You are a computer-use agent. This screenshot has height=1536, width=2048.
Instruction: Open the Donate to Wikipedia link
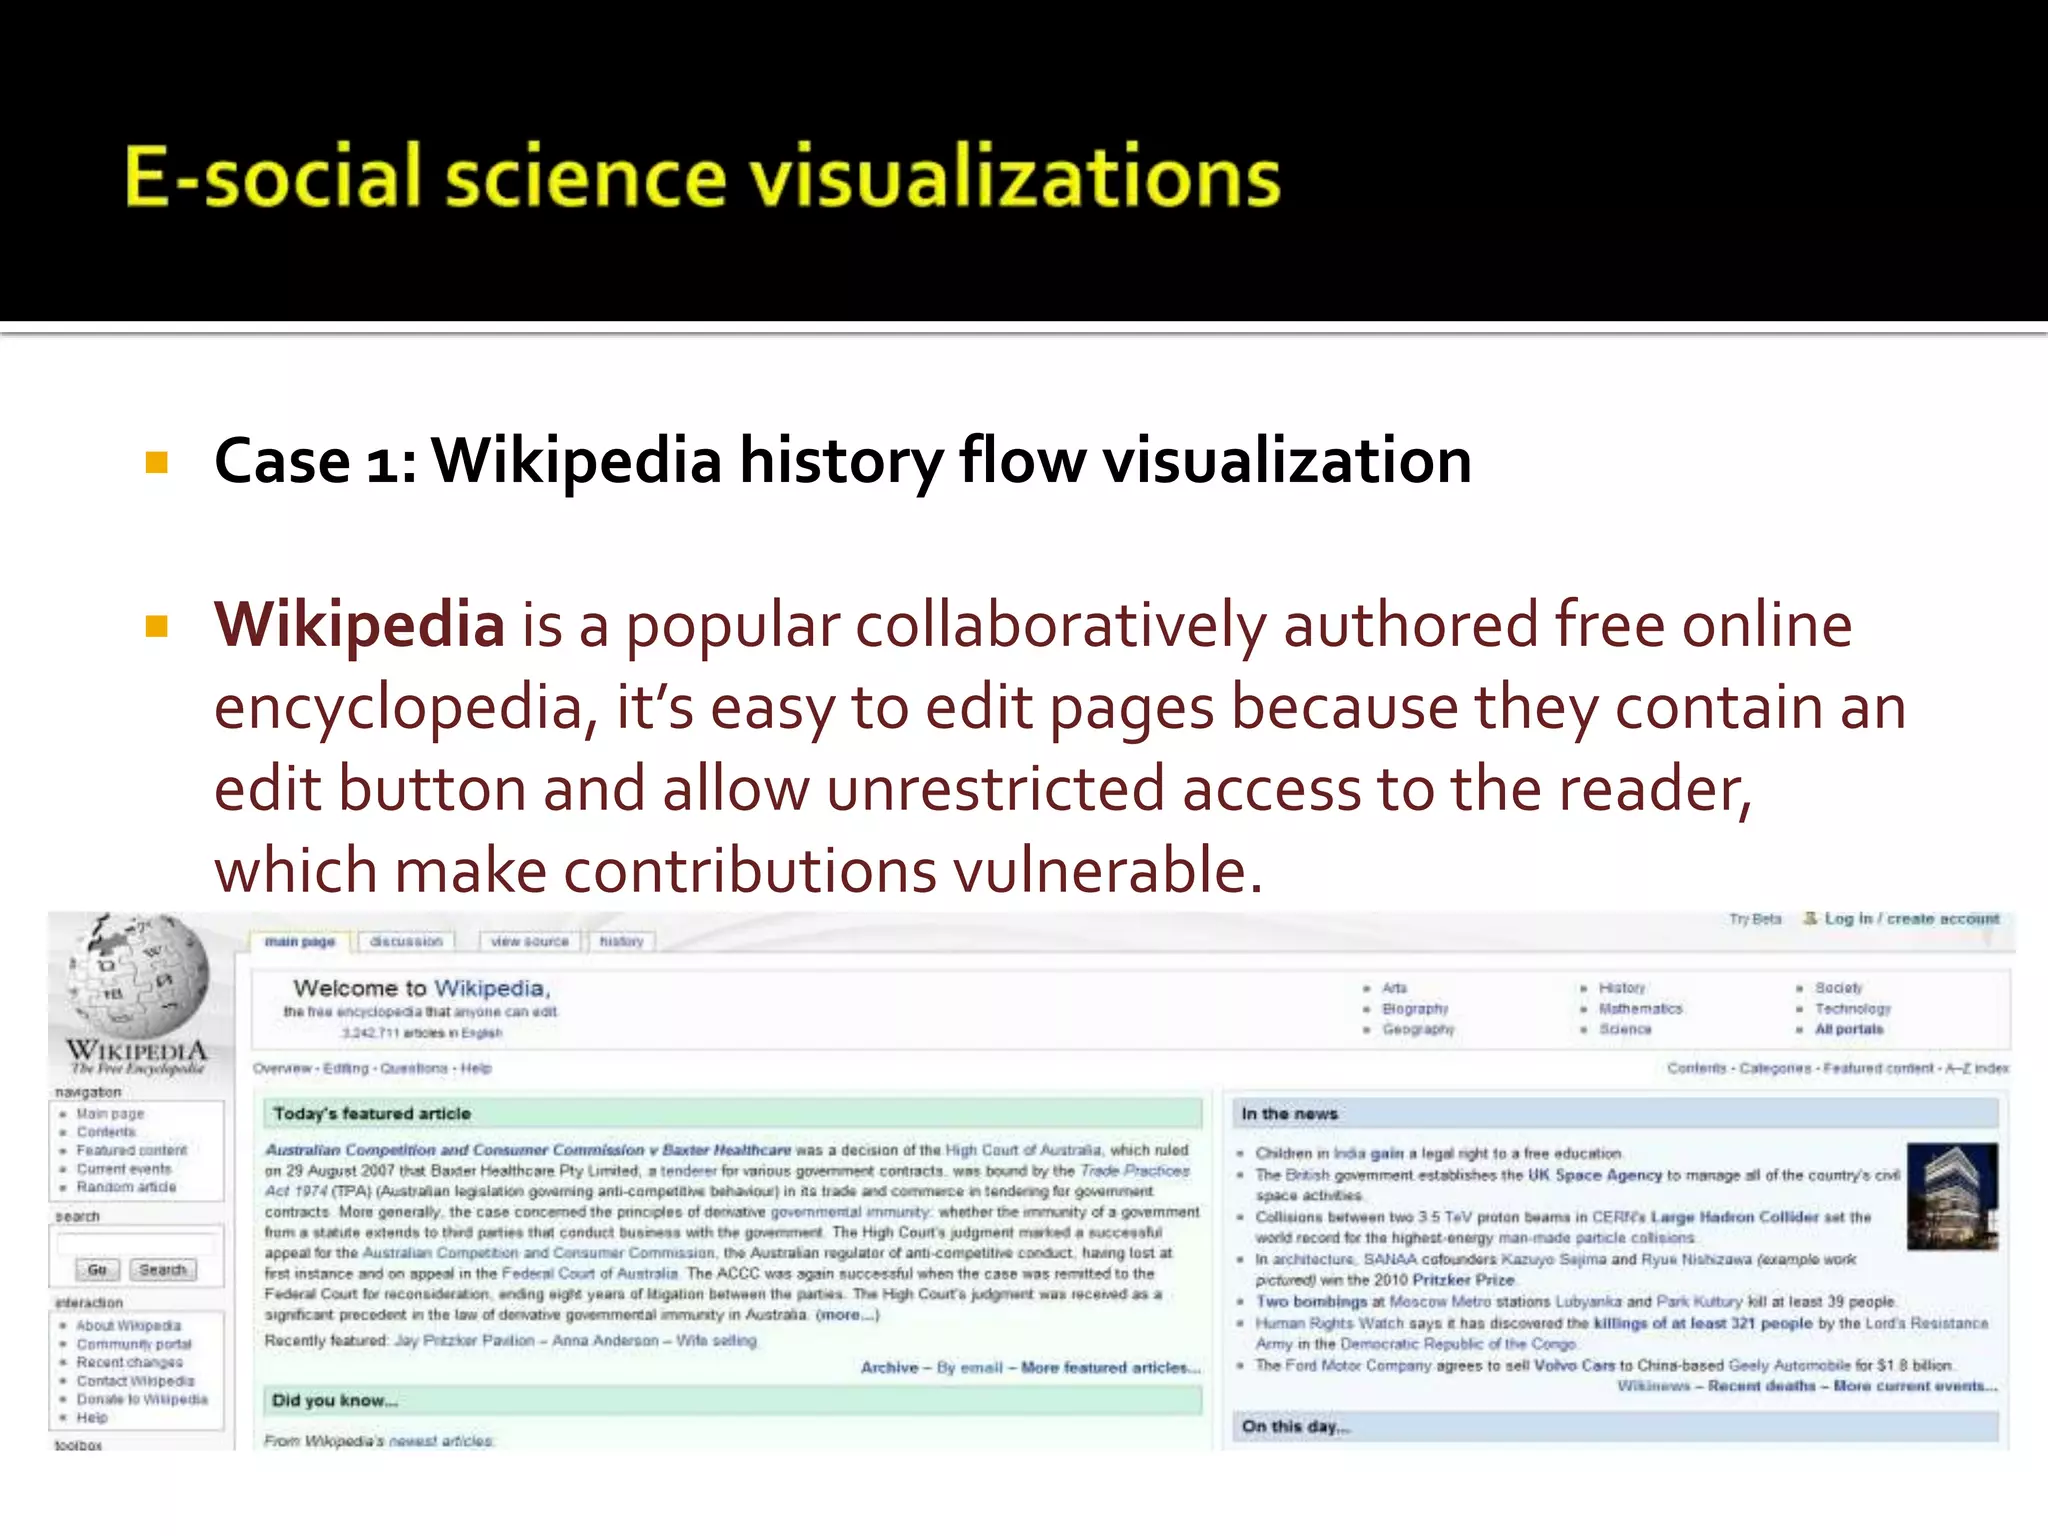(142, 1399)
